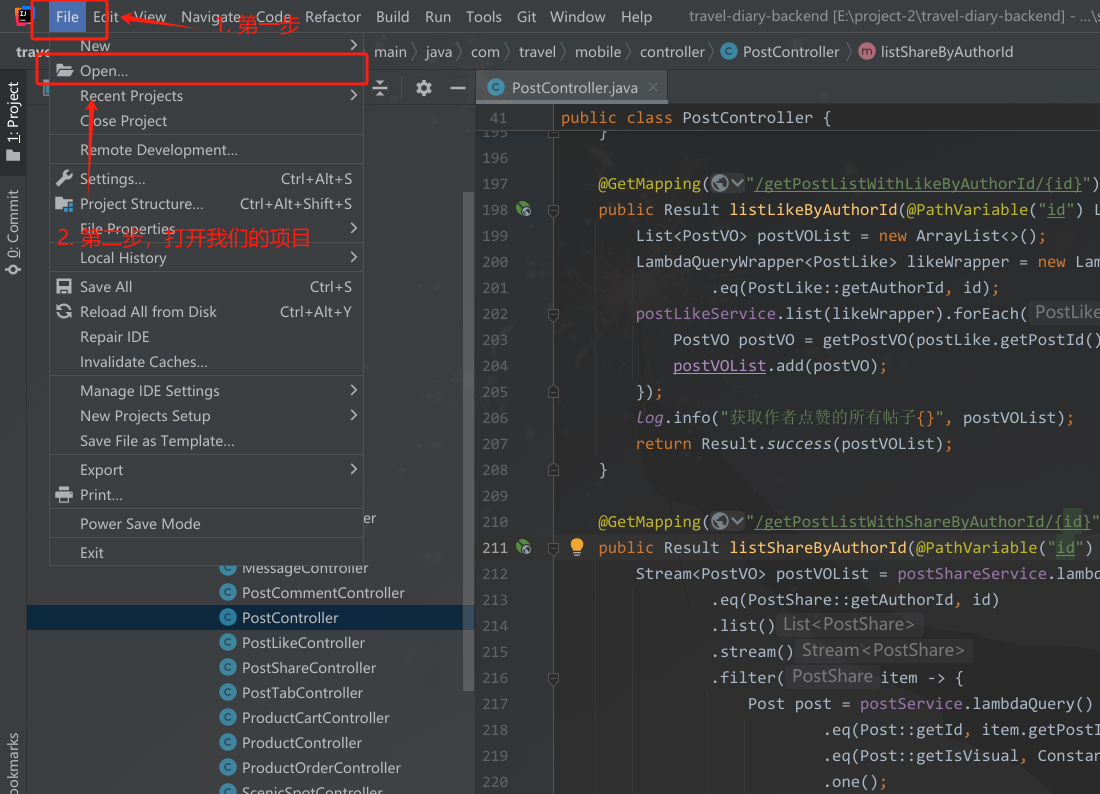Select ProductCartController in project tree
Image resolution: width=1100 pixels, height=794 pixels.
coord(316,718)
